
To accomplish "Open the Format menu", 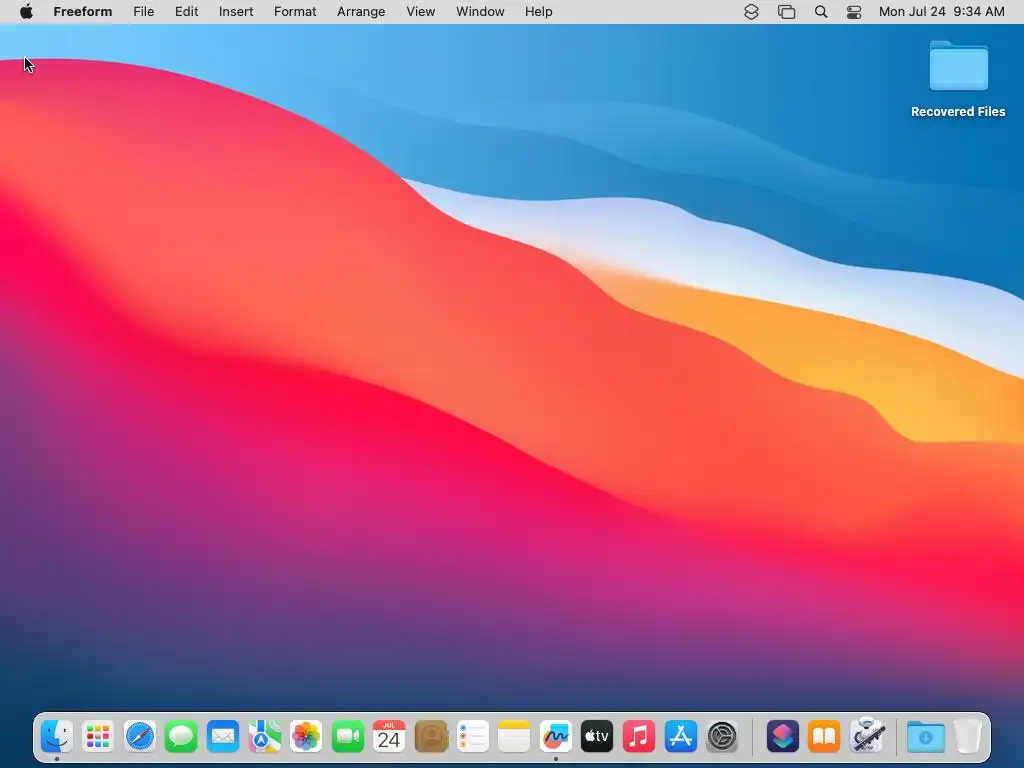I will [295, 12].
